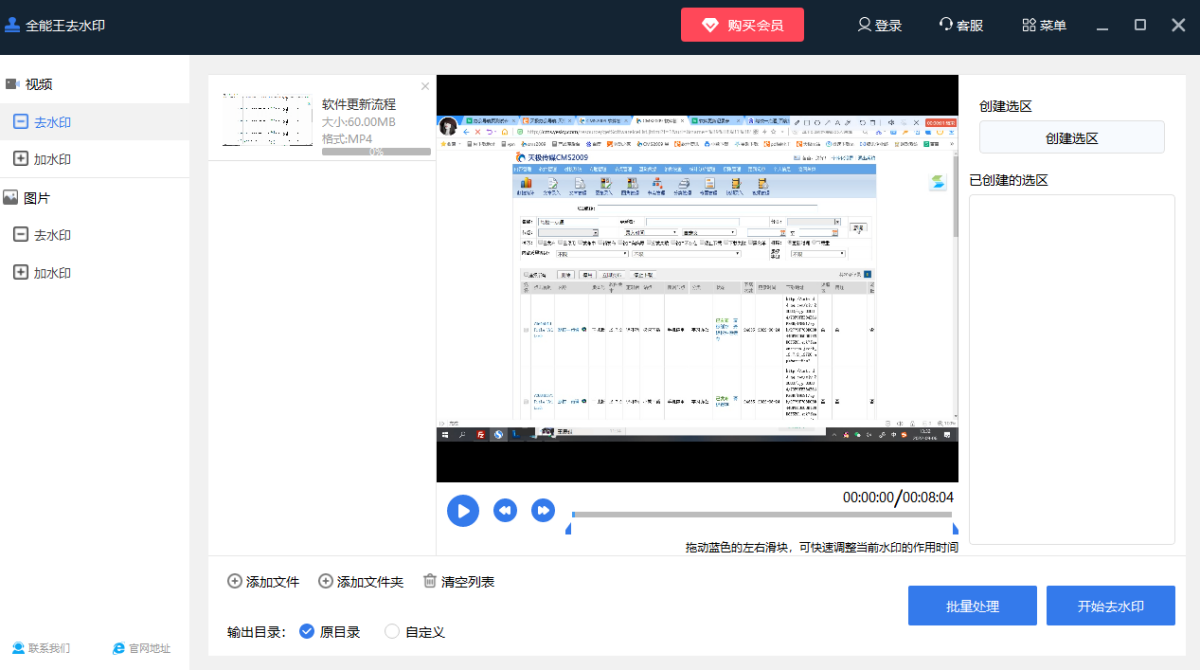Select the 自定义 output directory option
Screen dimensions: 1200x670
pos(392,631)
